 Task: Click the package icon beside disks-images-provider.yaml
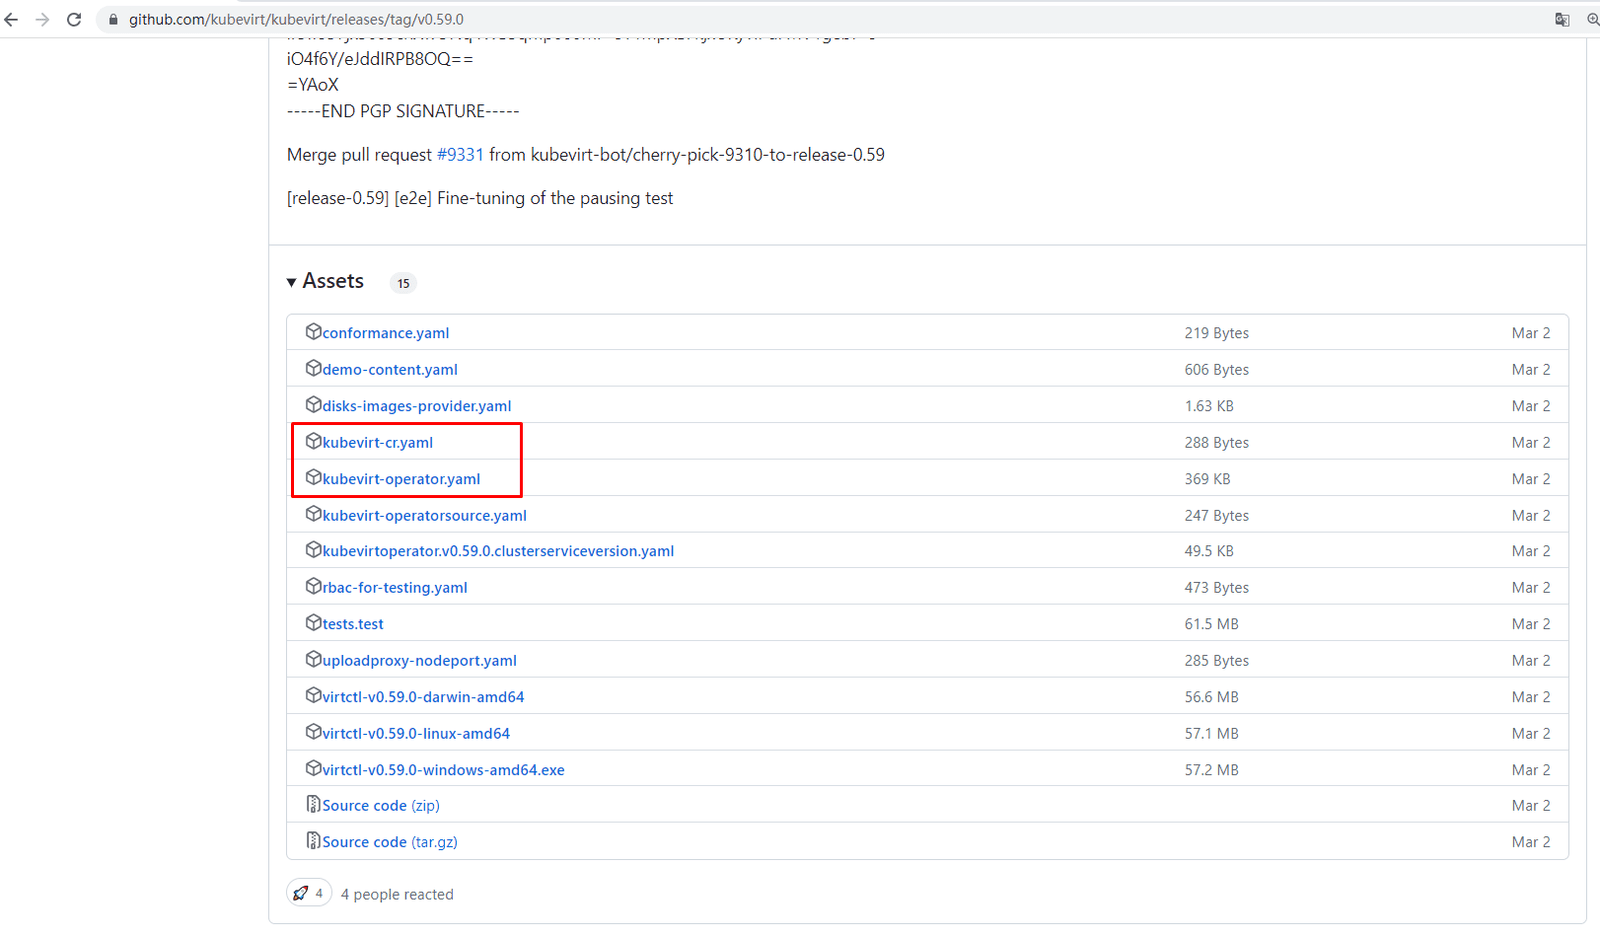click(313, 404)
